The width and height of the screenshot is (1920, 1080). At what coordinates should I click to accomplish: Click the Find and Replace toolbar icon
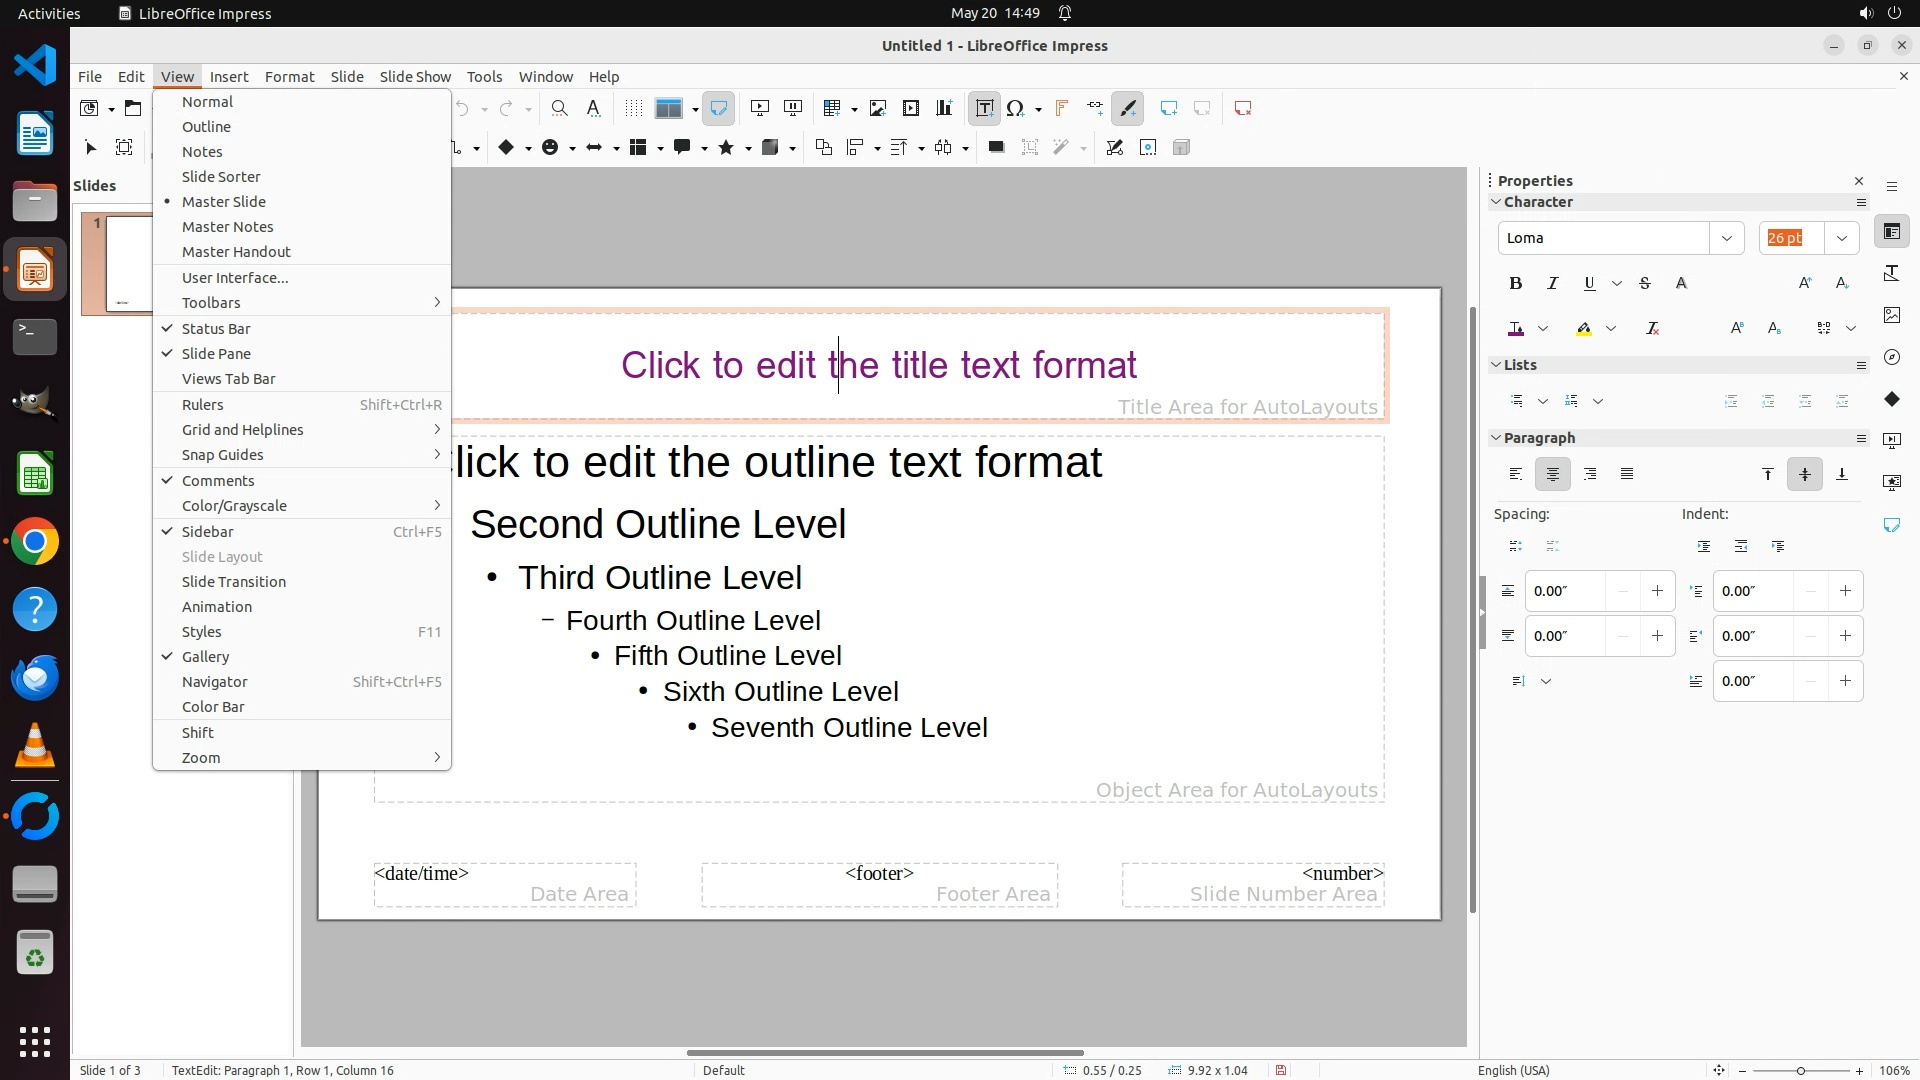(559, 108)
